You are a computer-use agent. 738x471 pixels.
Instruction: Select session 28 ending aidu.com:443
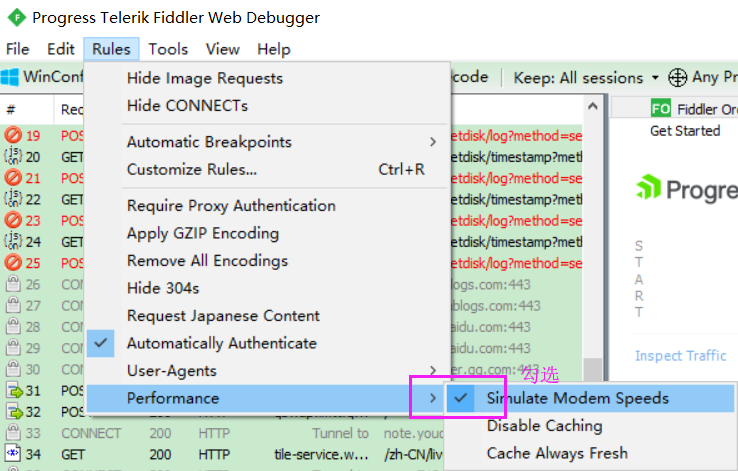(x=490, y=327)
